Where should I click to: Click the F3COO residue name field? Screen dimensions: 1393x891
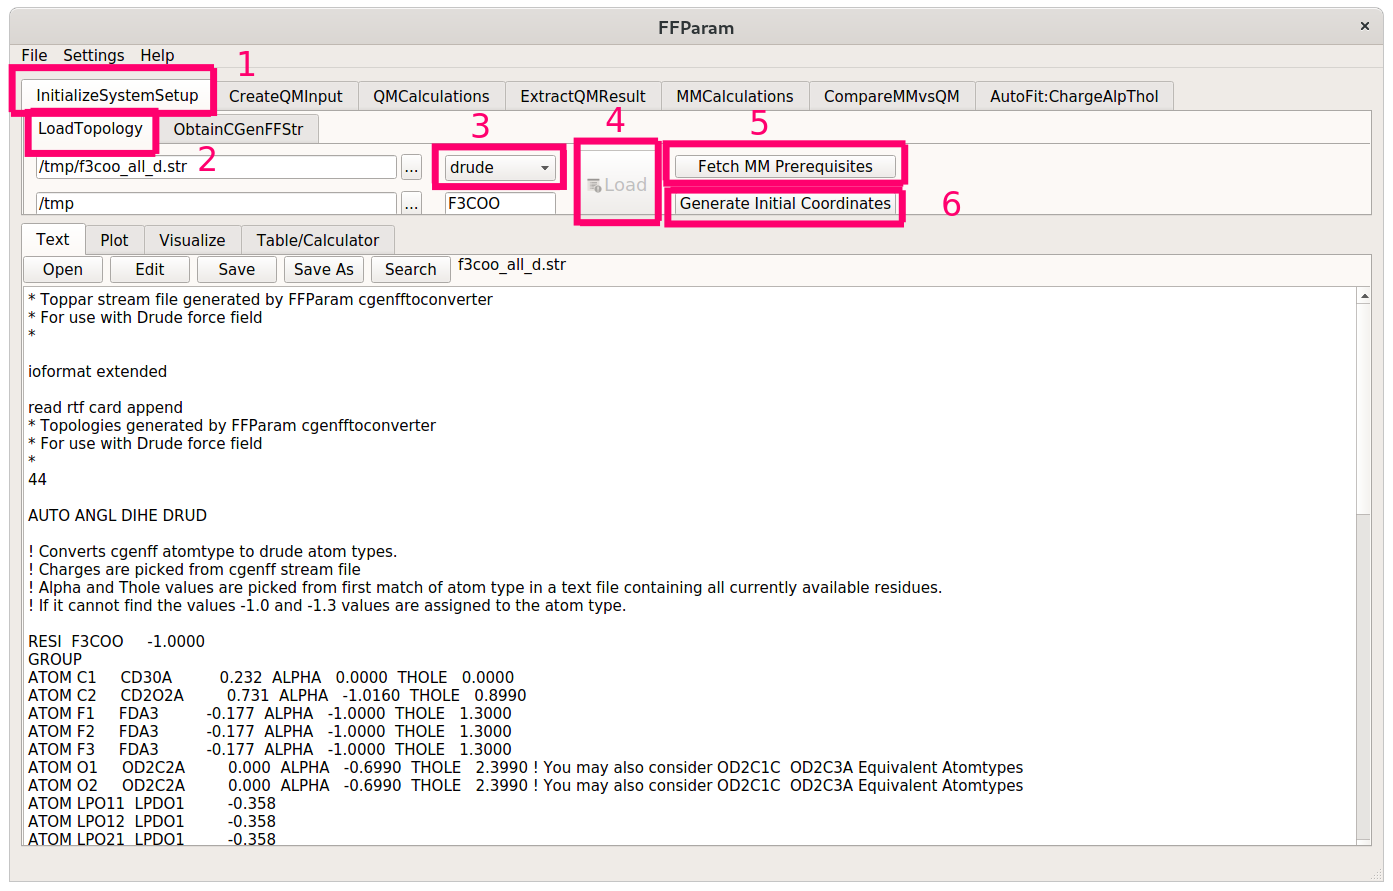pos(500,203)
